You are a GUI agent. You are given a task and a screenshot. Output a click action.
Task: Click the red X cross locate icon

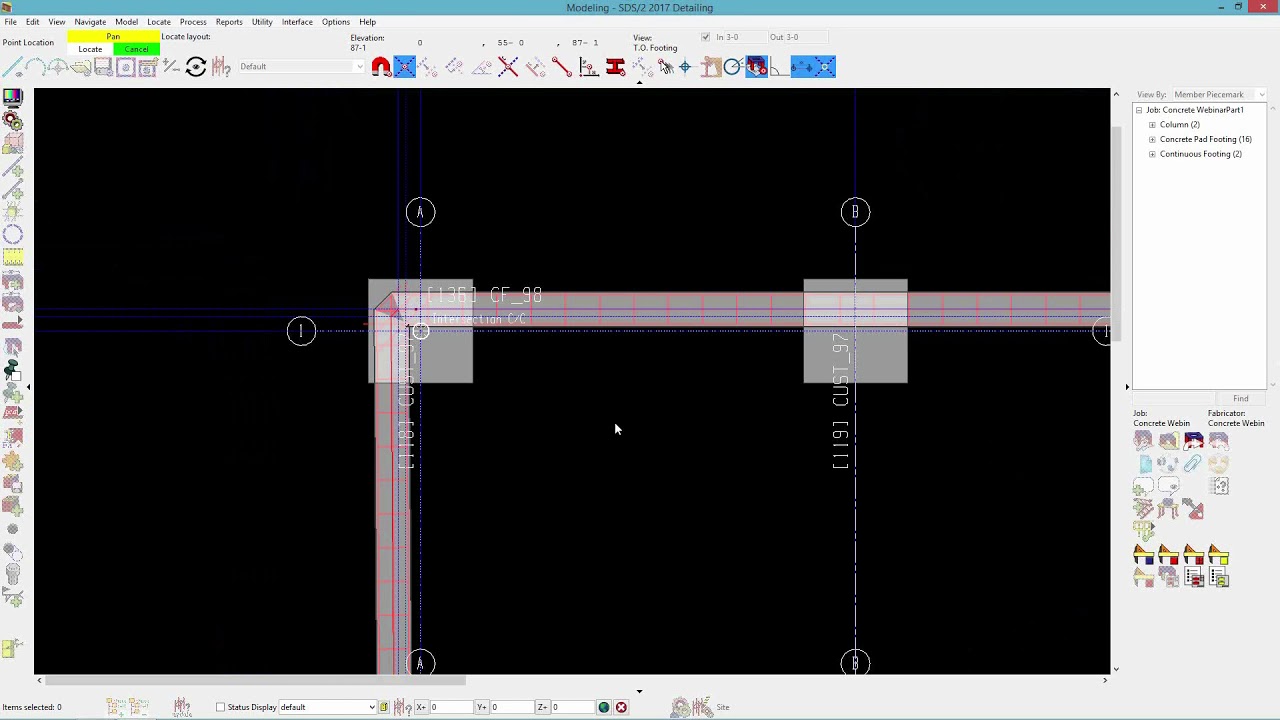507,67
